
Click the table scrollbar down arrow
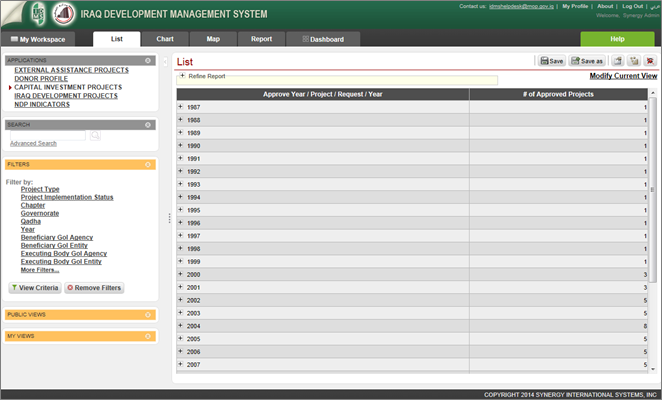[x=653, y=369]
